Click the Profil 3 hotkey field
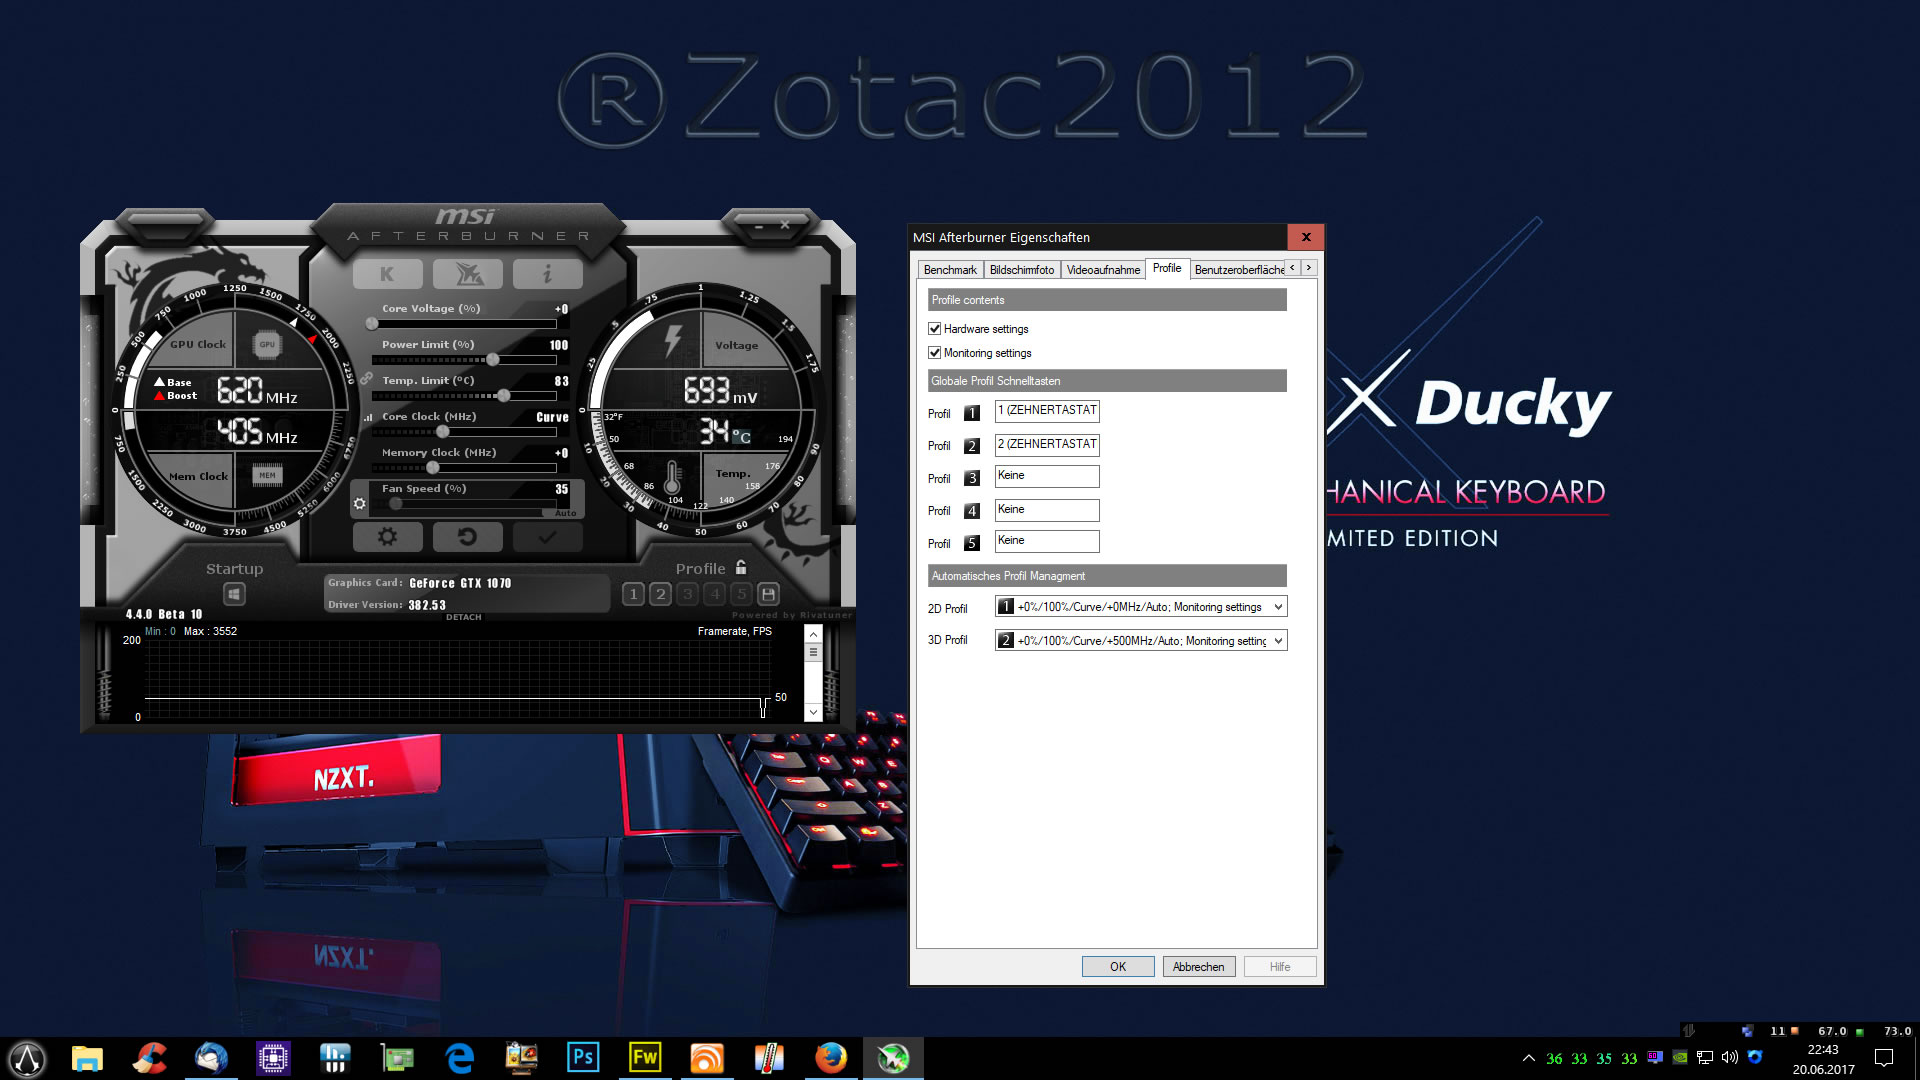 click(1046, 476)
